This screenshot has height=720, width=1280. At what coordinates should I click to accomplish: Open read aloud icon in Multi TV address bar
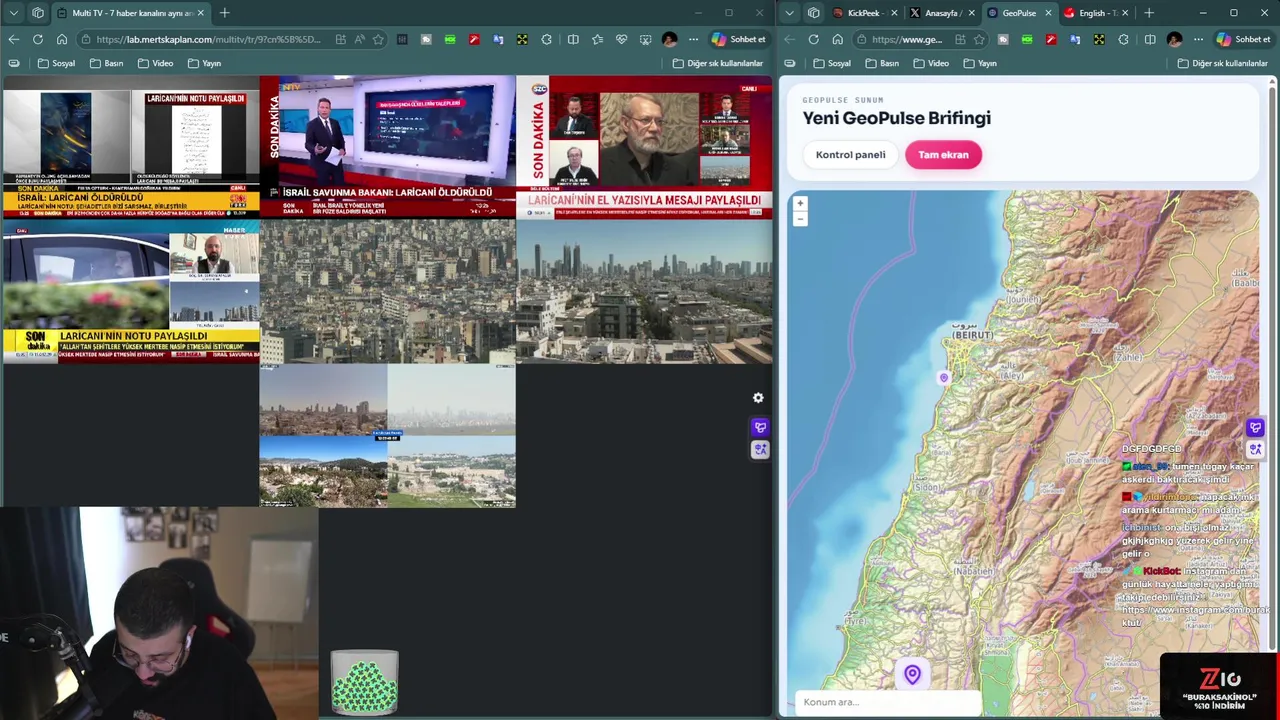pyautogui.click(x=359, y=39)
